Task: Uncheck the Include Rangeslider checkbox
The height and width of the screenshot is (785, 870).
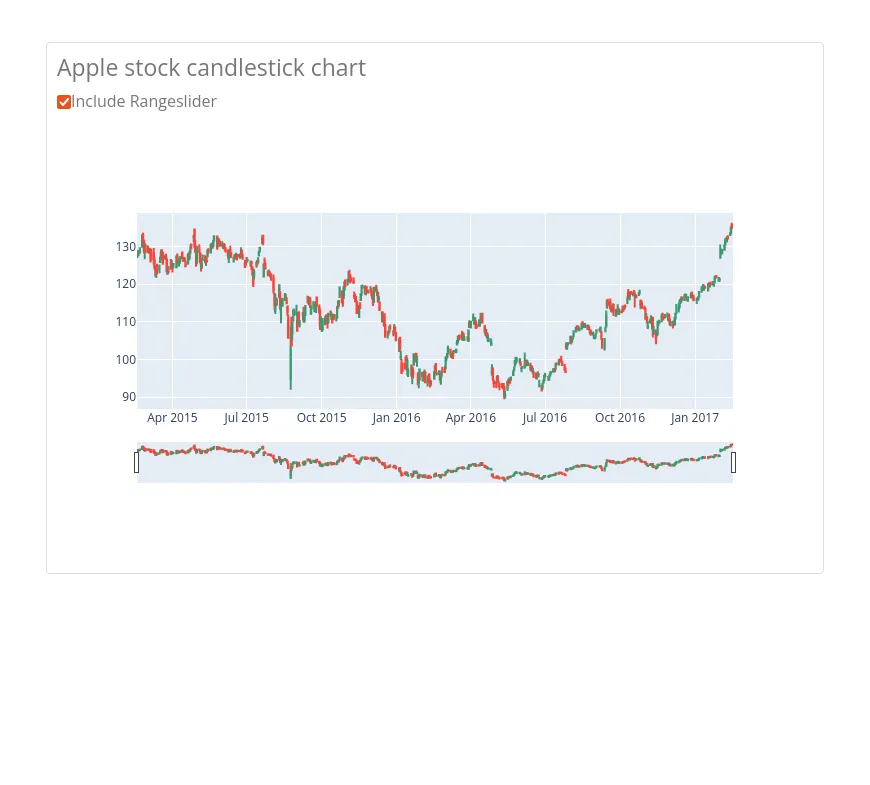Action: (64, 102)
